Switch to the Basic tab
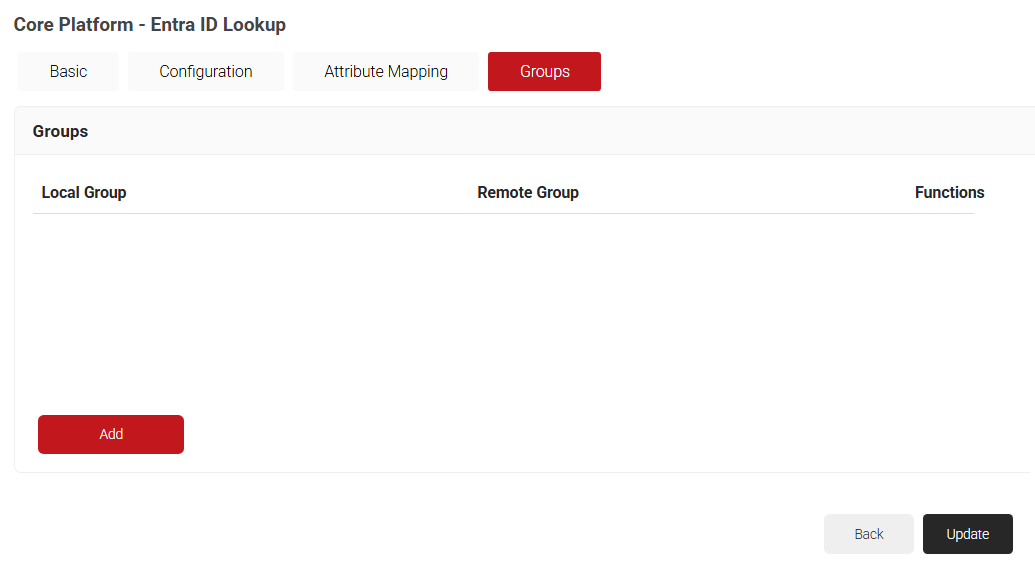Image resolution: width=1035 pixels, height=567 pixels. 68,72
